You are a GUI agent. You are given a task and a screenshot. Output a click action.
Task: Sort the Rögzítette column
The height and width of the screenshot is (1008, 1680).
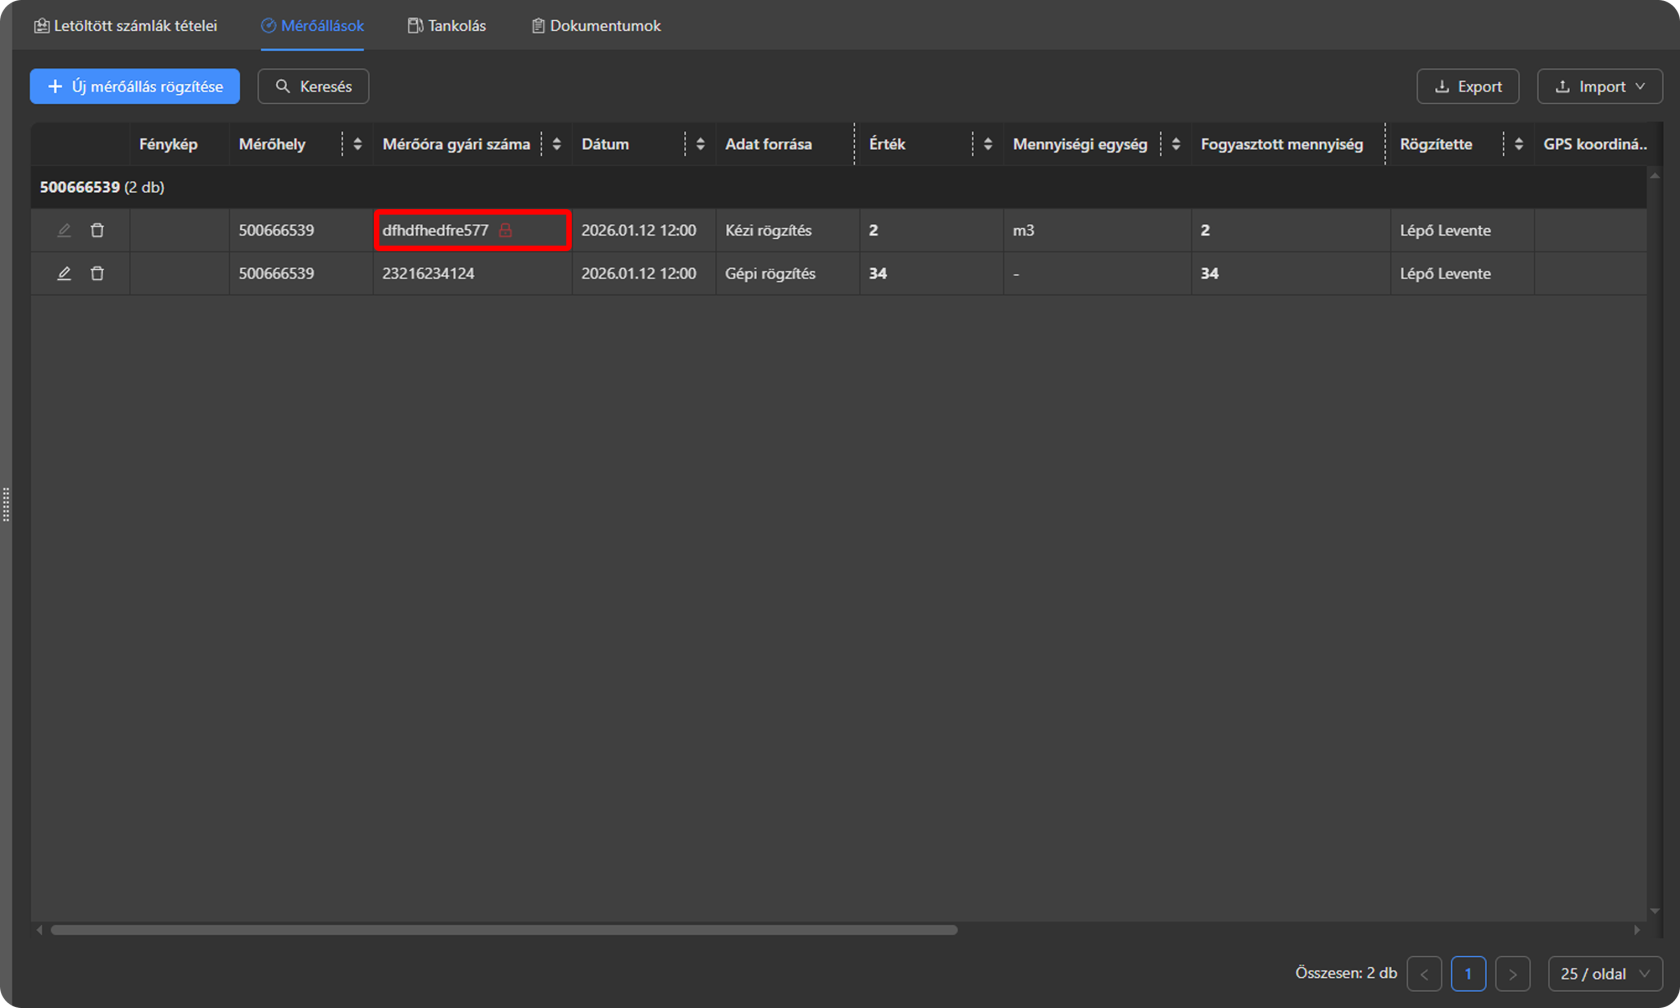click(1518, 144)
